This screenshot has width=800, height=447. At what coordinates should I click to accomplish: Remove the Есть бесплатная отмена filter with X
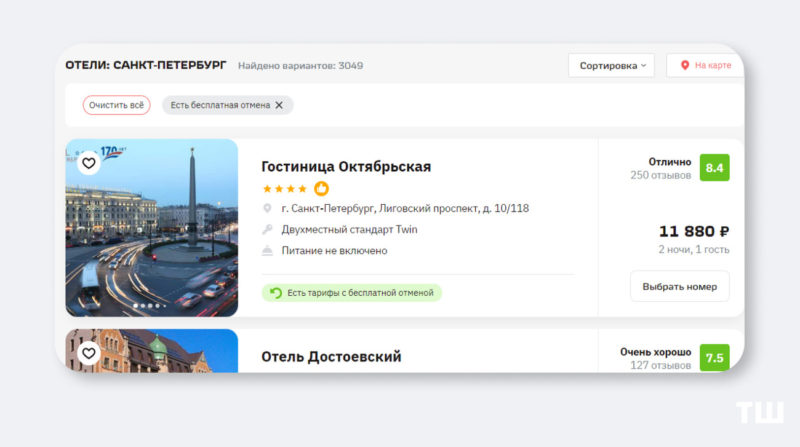[279, 105]
